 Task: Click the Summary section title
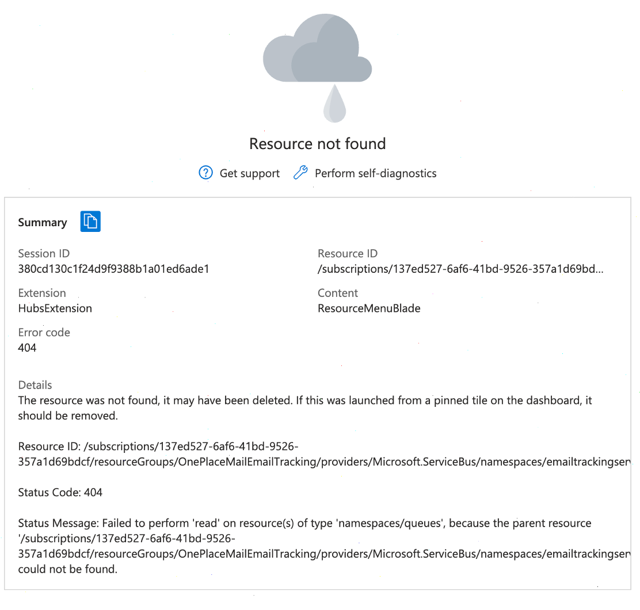(42, 222)
